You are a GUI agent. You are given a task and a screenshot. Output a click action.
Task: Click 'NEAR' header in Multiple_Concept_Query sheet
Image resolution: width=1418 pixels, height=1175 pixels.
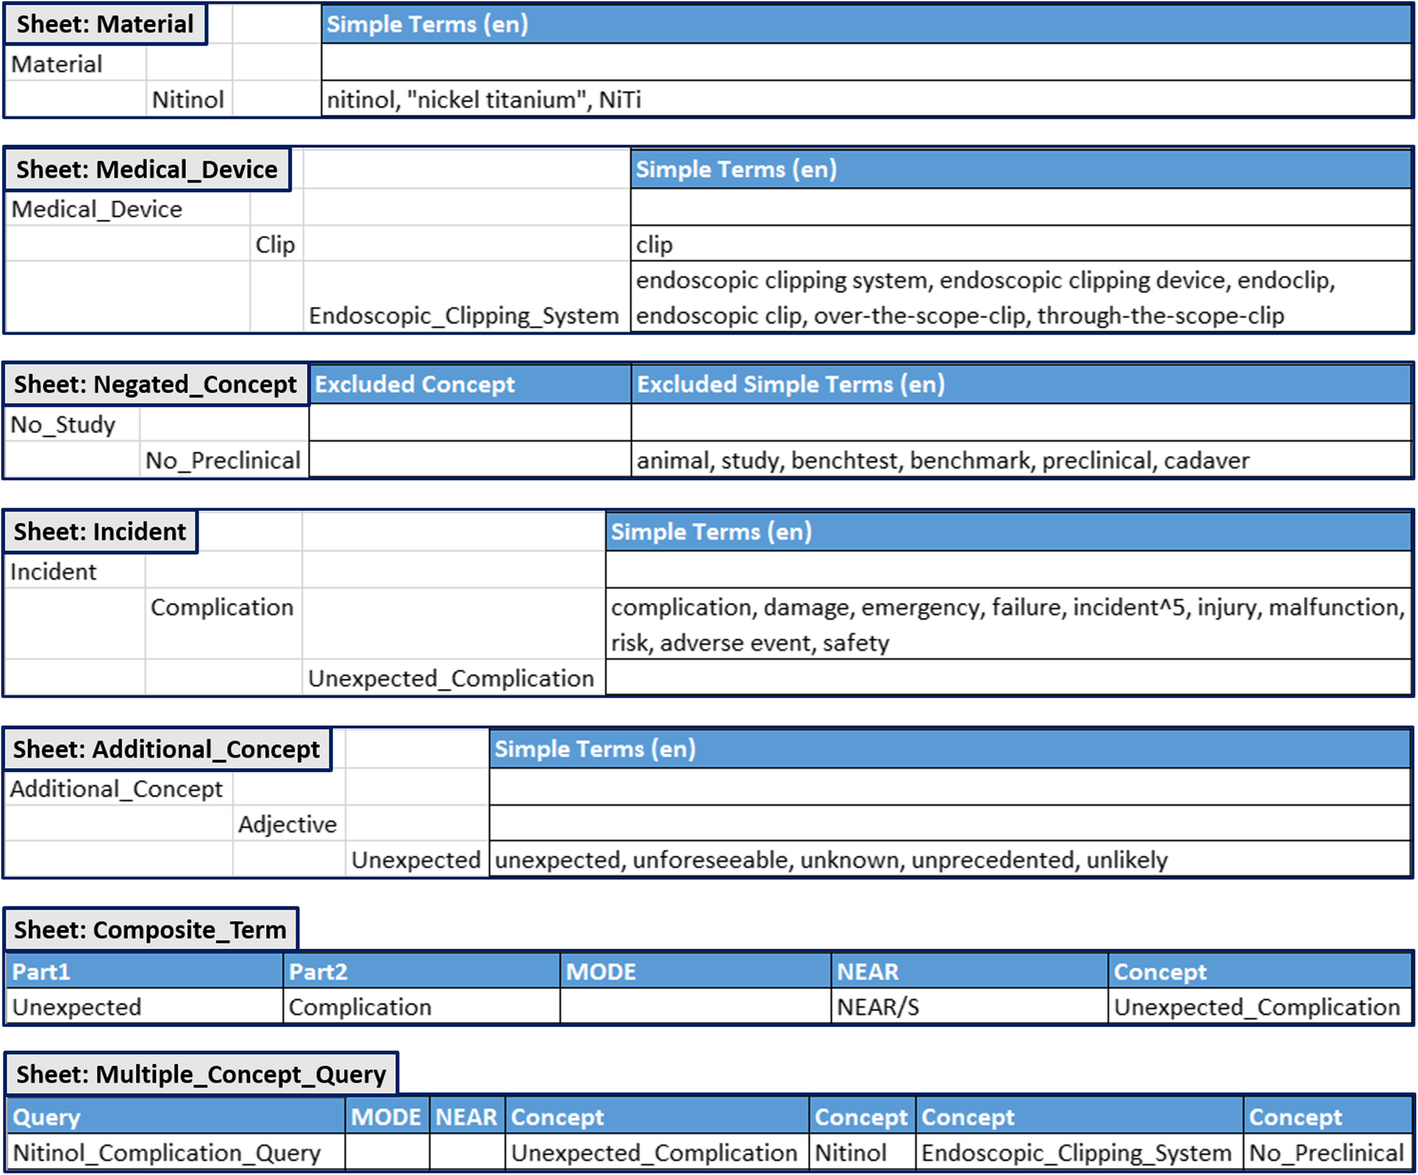467,1117
